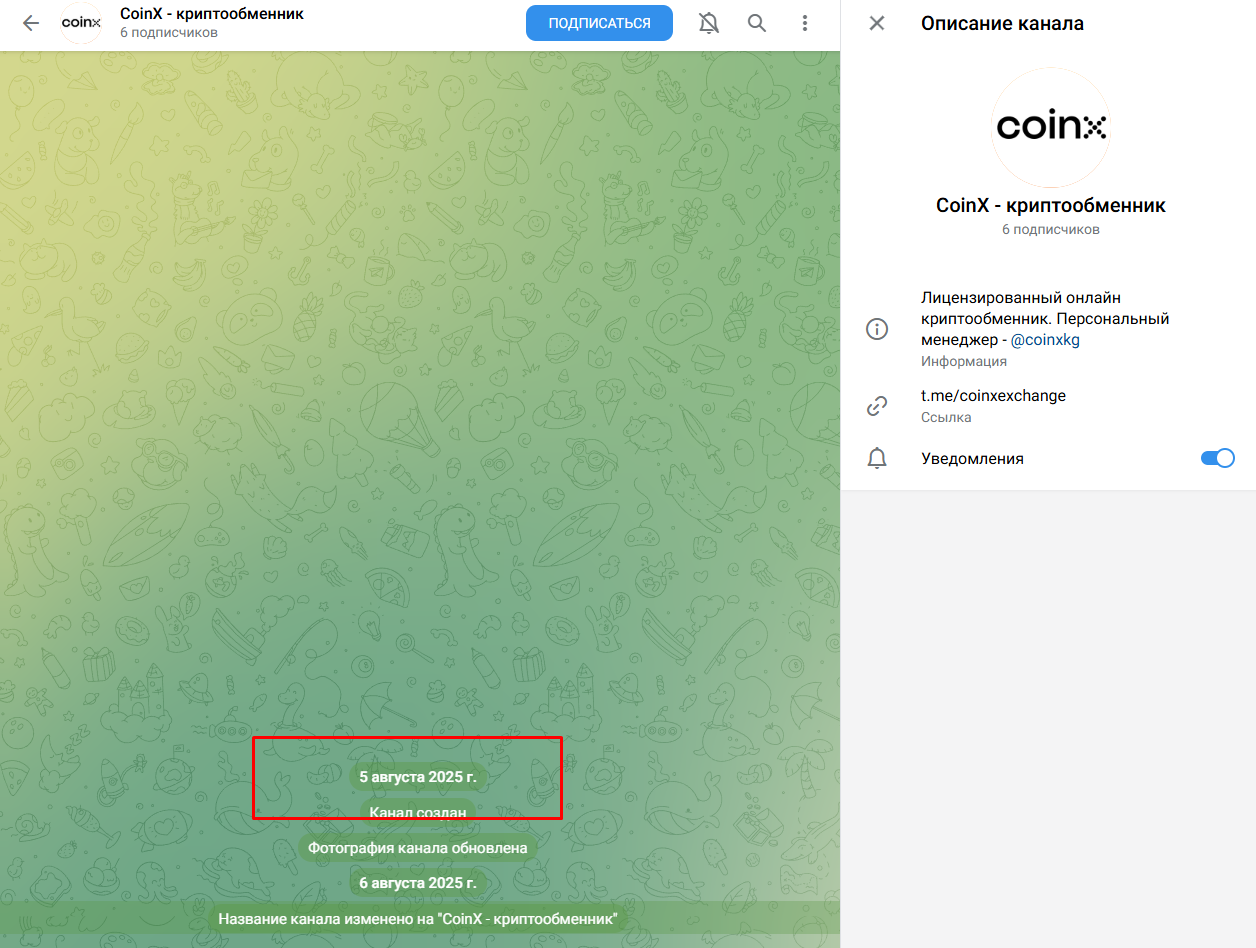
Task: Open the three-dot more options menu
Action: tap(805, 23)
